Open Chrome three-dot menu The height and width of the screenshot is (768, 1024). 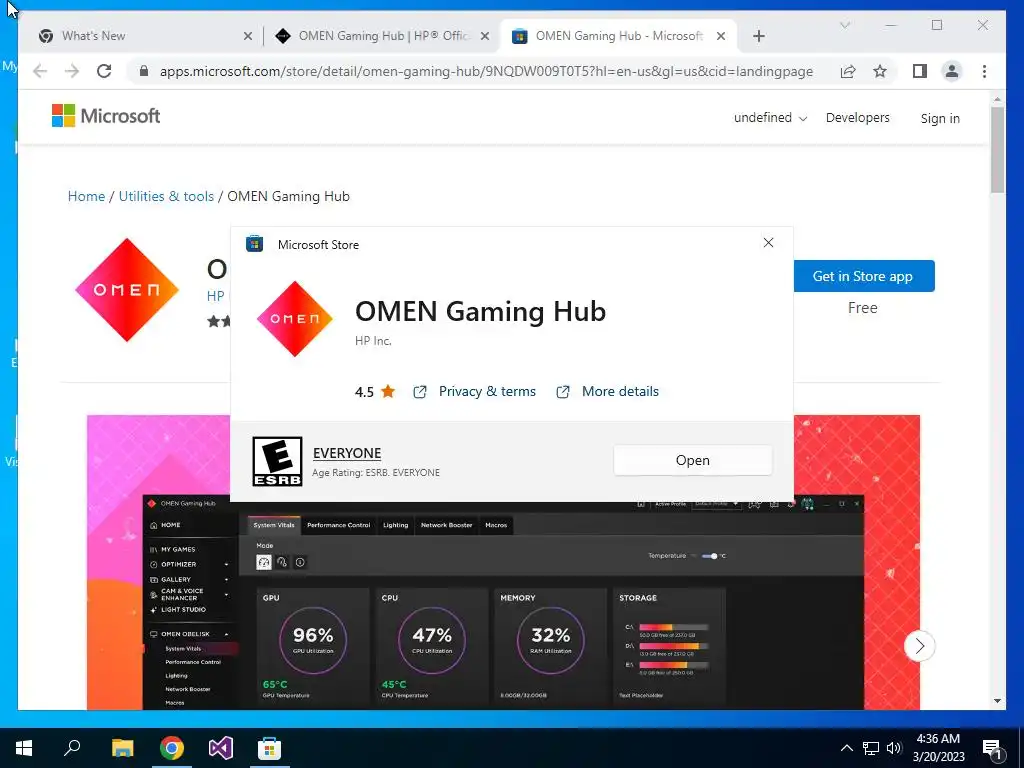coord(984,71)
